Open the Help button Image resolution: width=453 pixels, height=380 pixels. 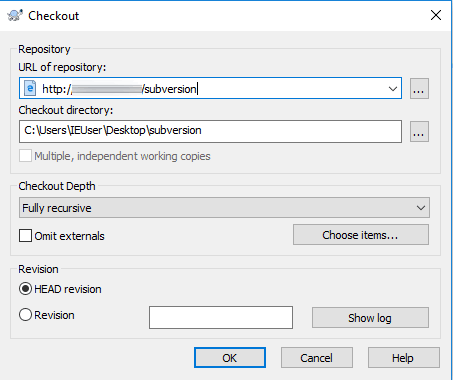point(403,358)
